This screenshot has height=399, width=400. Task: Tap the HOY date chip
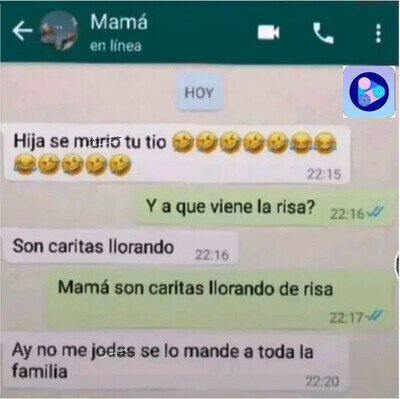tap(199, 93)
